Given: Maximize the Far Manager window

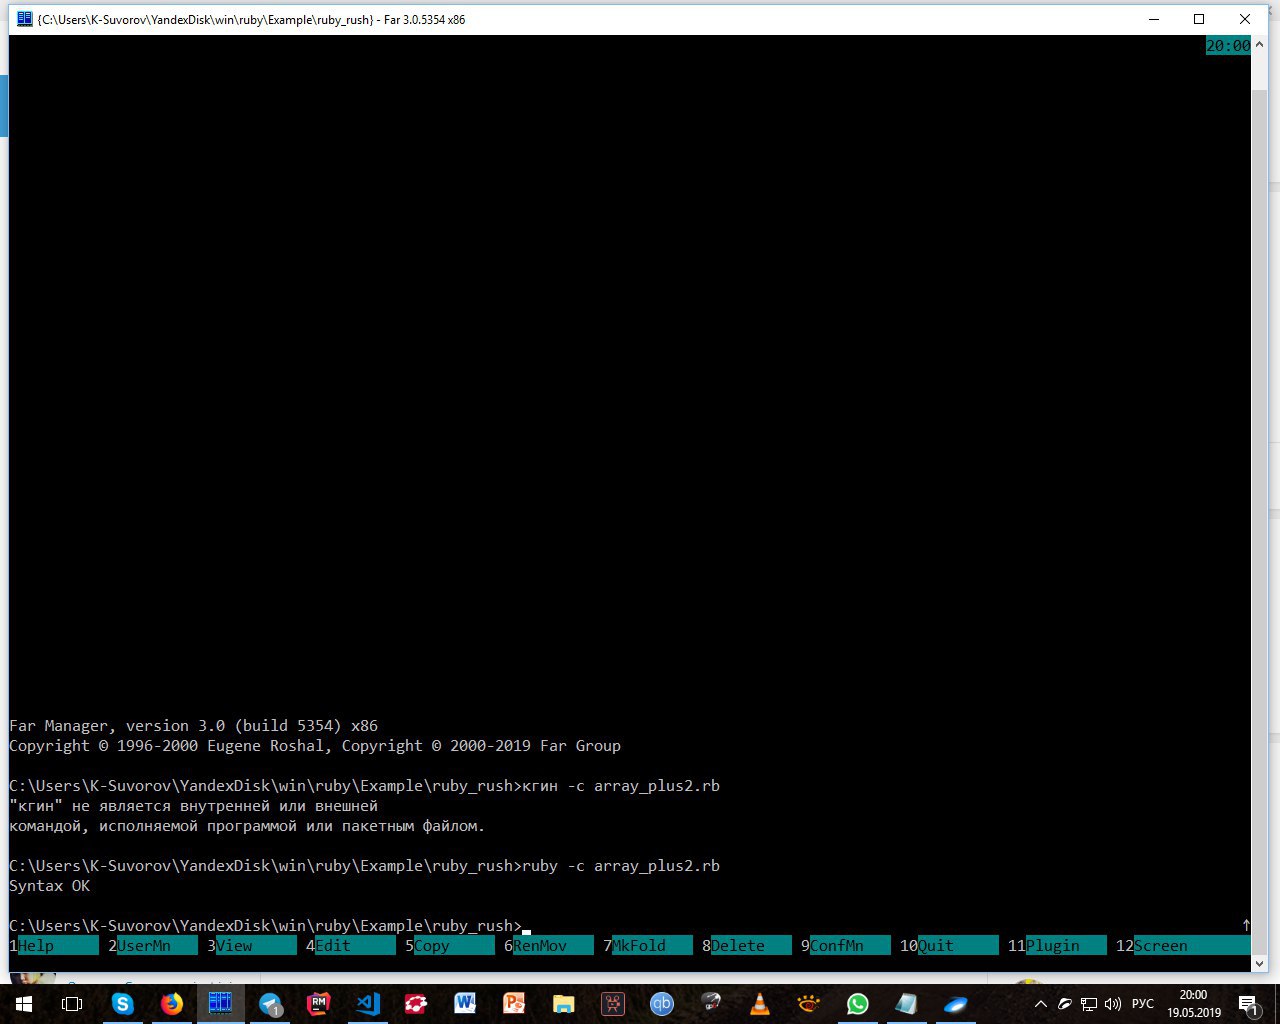Looking at the screenshot, I should pos(1199,19).
